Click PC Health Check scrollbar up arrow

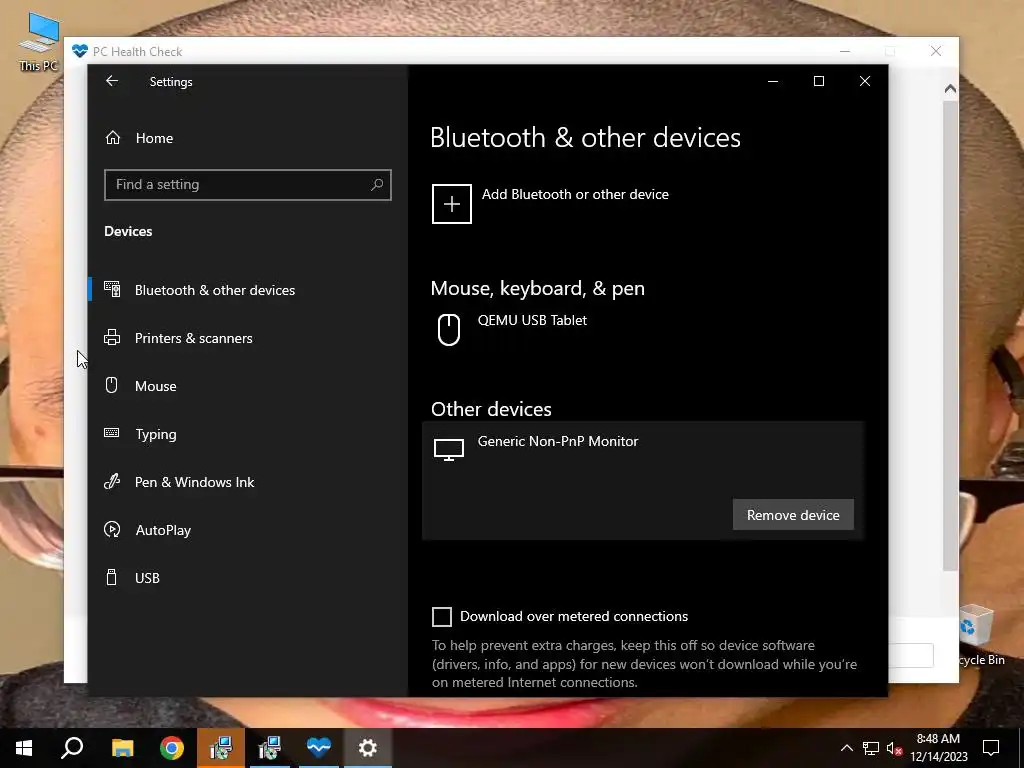[x=950, y=89]
